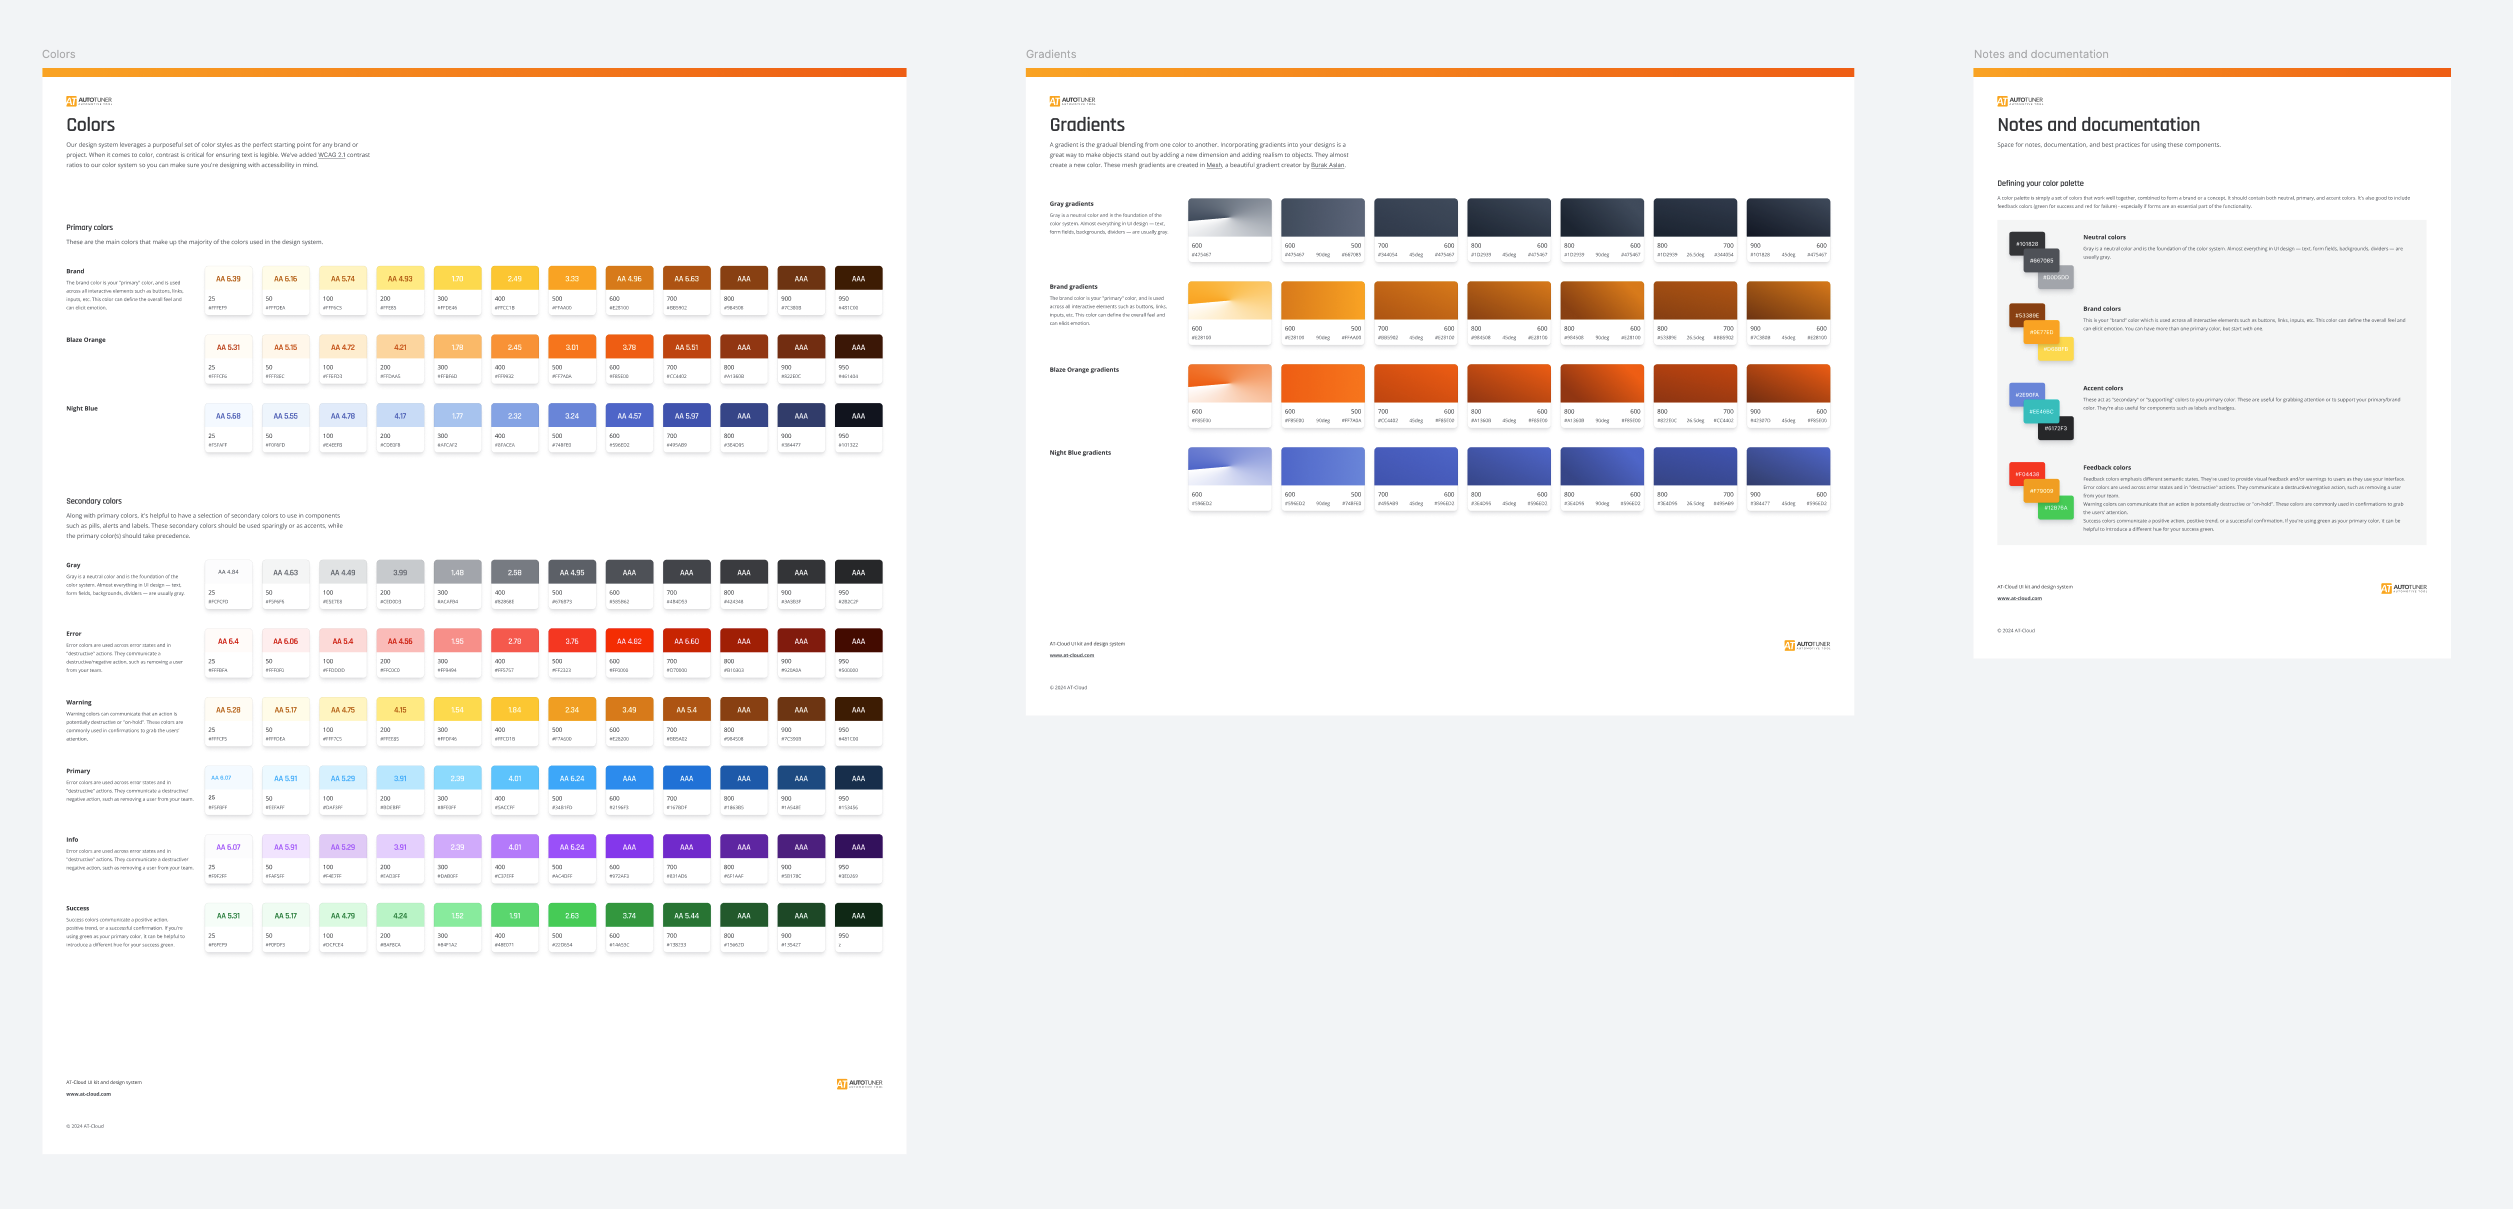Click the Autotuner logo in the Colors frame footer
The width and height of the screenshot is (2513, 1209).
click(859, 1083)
